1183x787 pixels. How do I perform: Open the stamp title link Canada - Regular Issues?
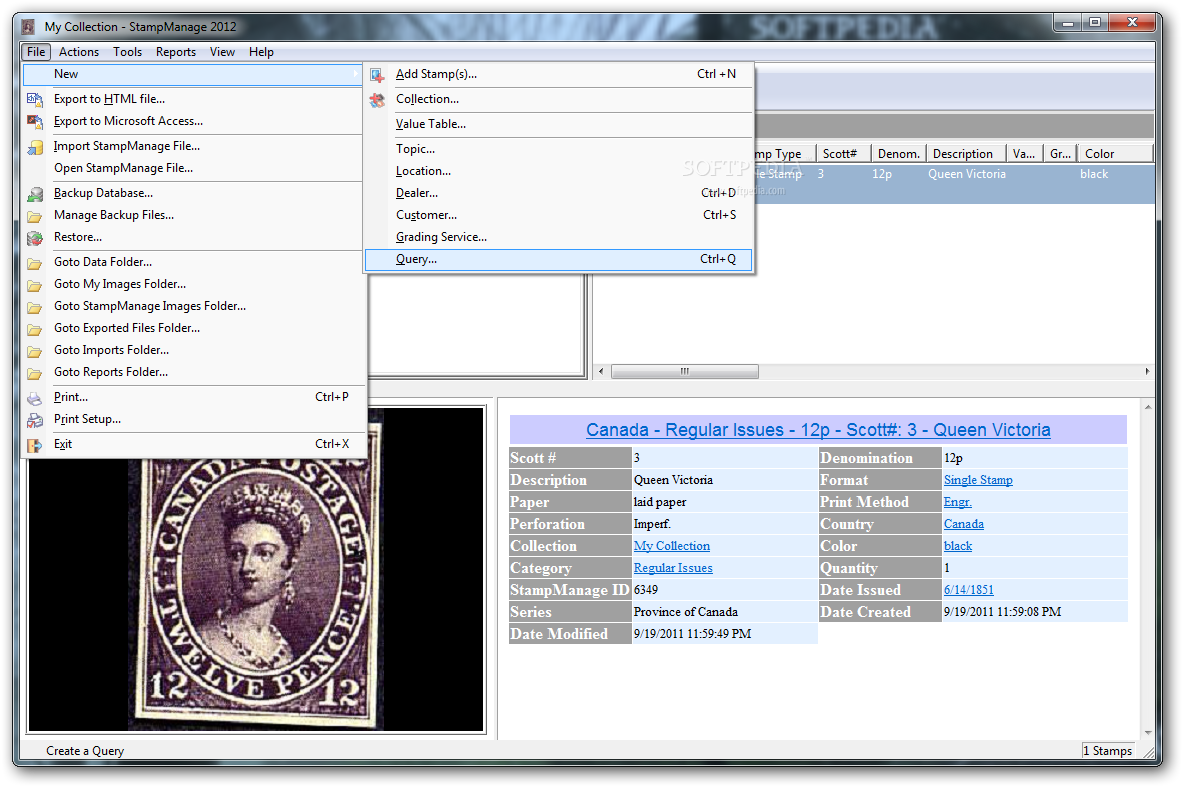point(818,430)
